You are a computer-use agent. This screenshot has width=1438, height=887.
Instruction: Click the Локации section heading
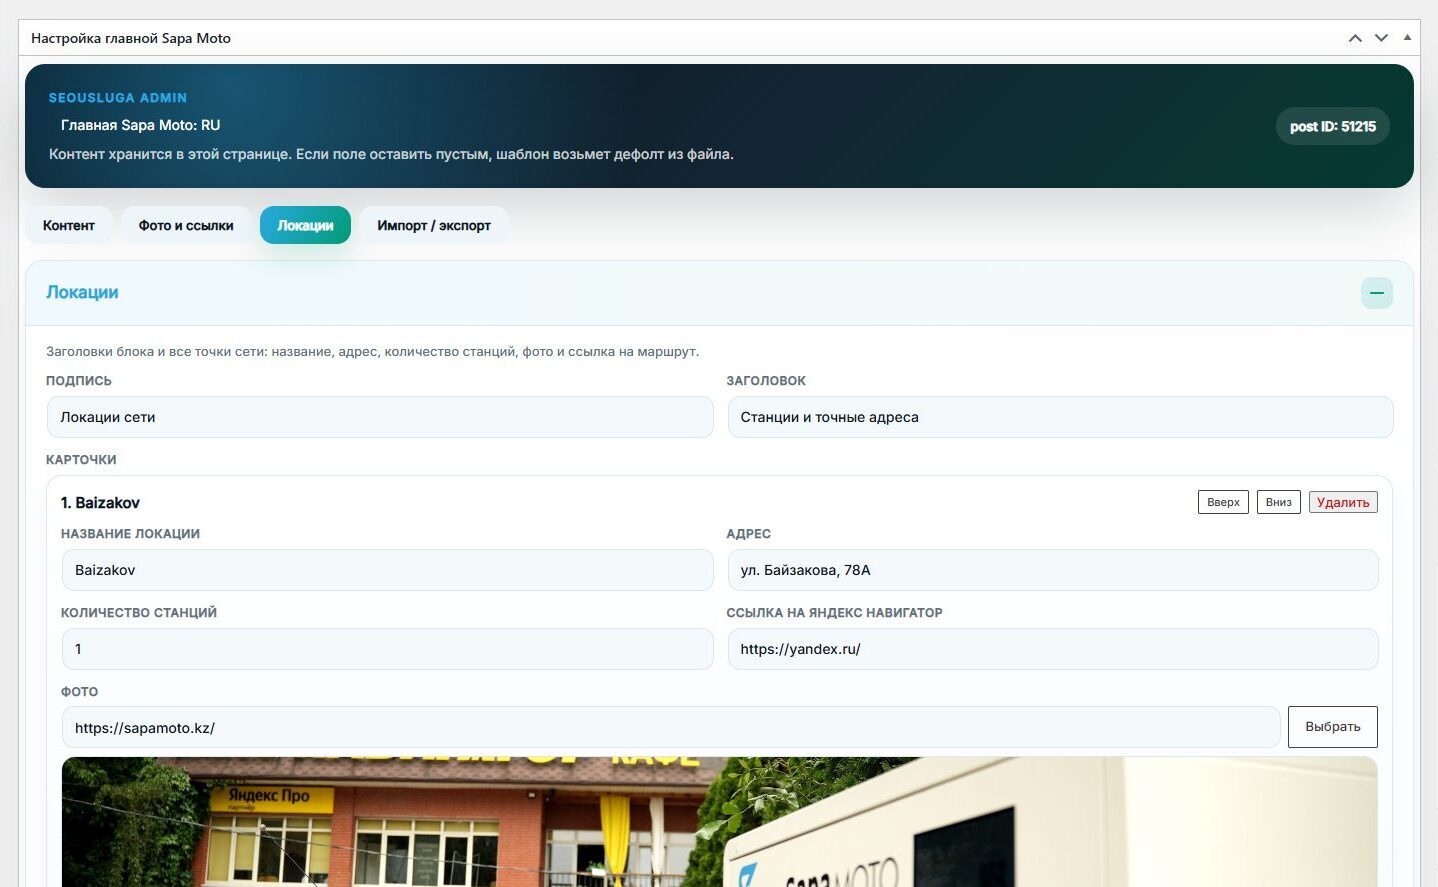82,292
